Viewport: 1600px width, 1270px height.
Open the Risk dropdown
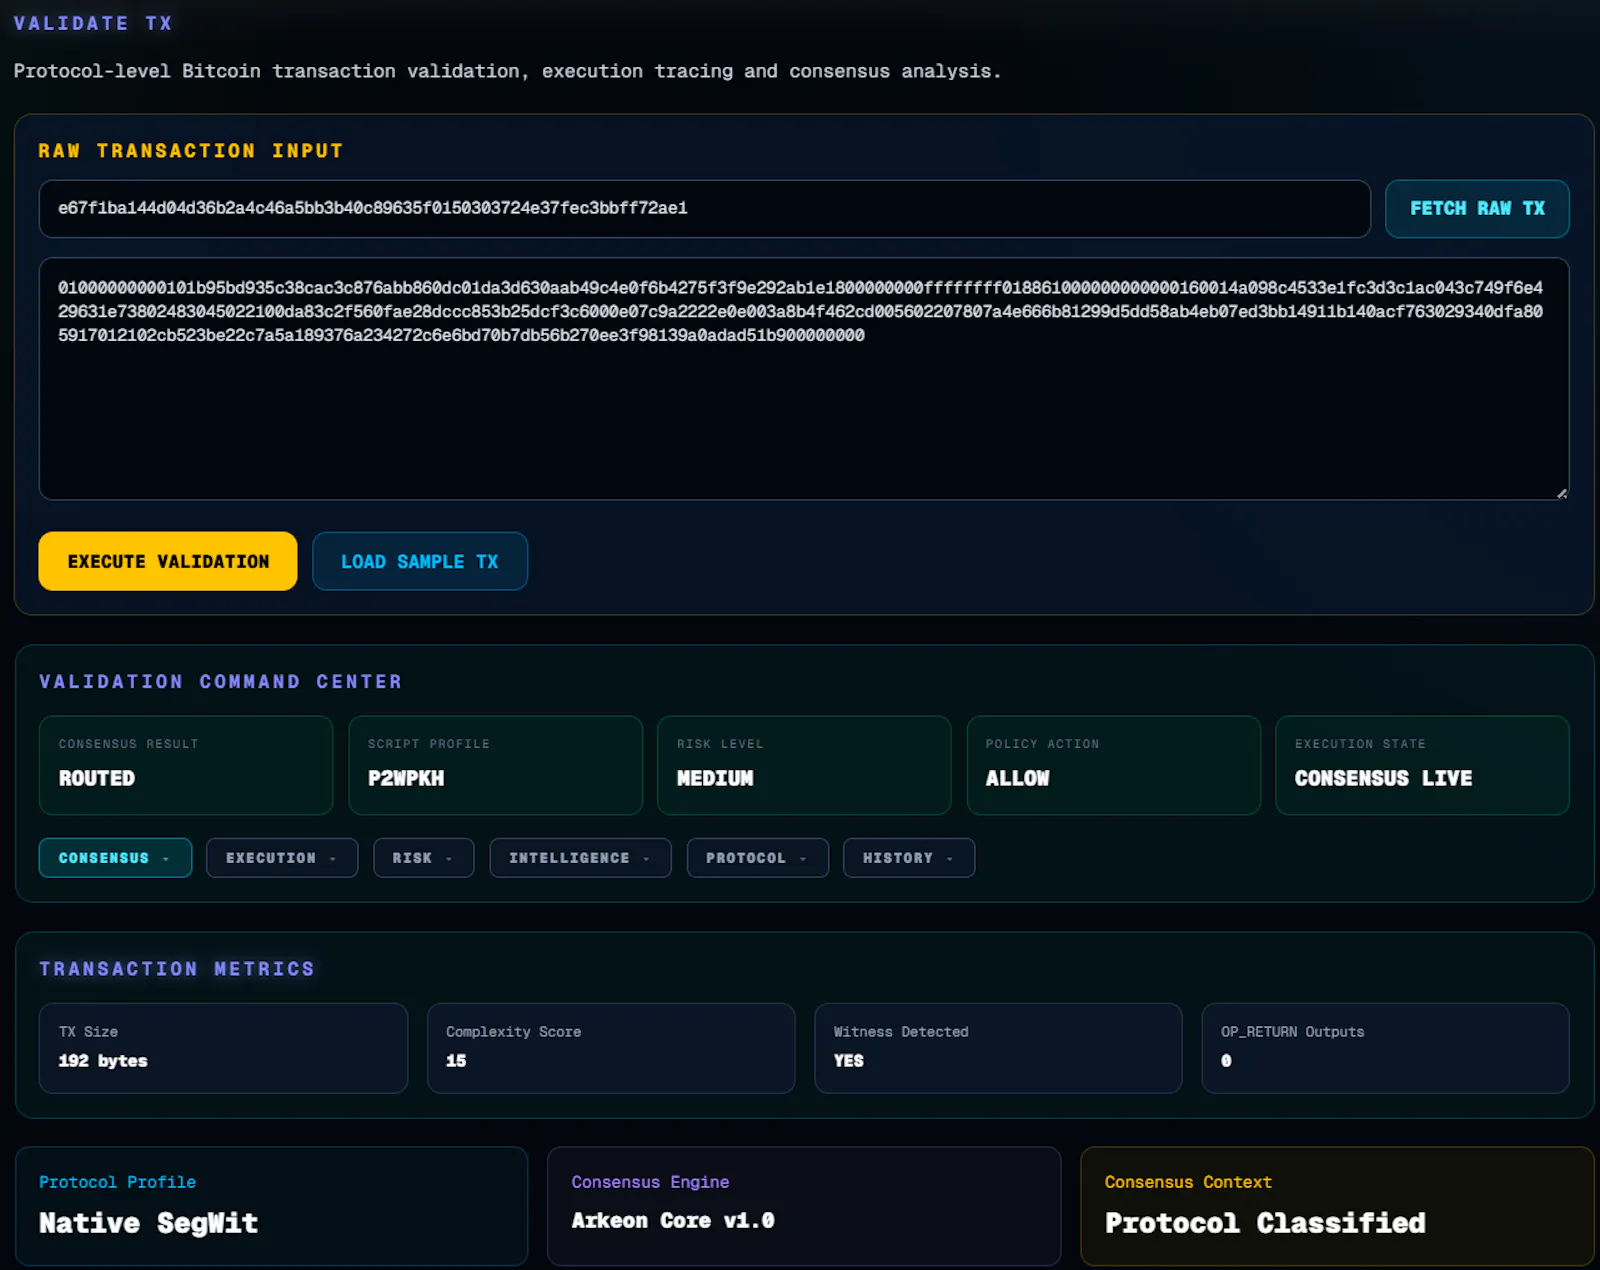(424, 858)
